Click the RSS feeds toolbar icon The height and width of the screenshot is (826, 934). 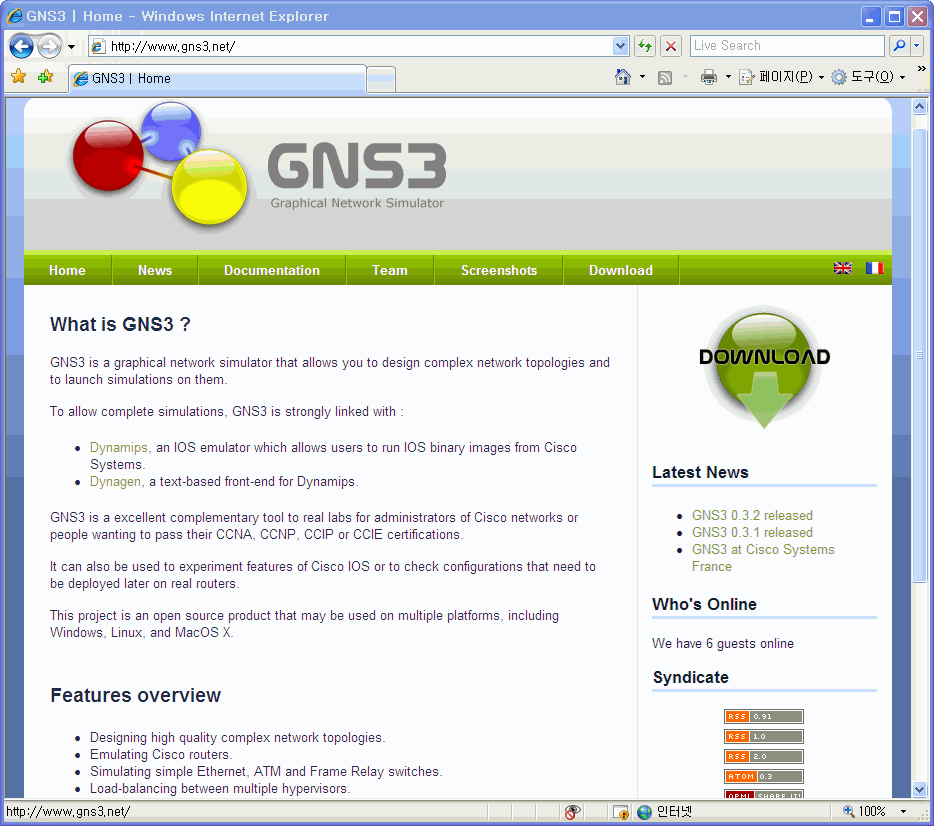(x=665, y=77)
